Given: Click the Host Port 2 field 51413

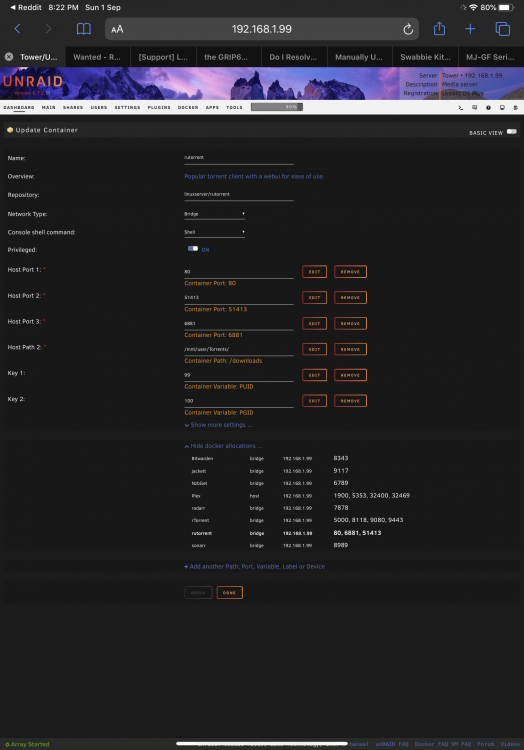Looking at the screenshot, I should pyautogui.click(x=239, y=298).
